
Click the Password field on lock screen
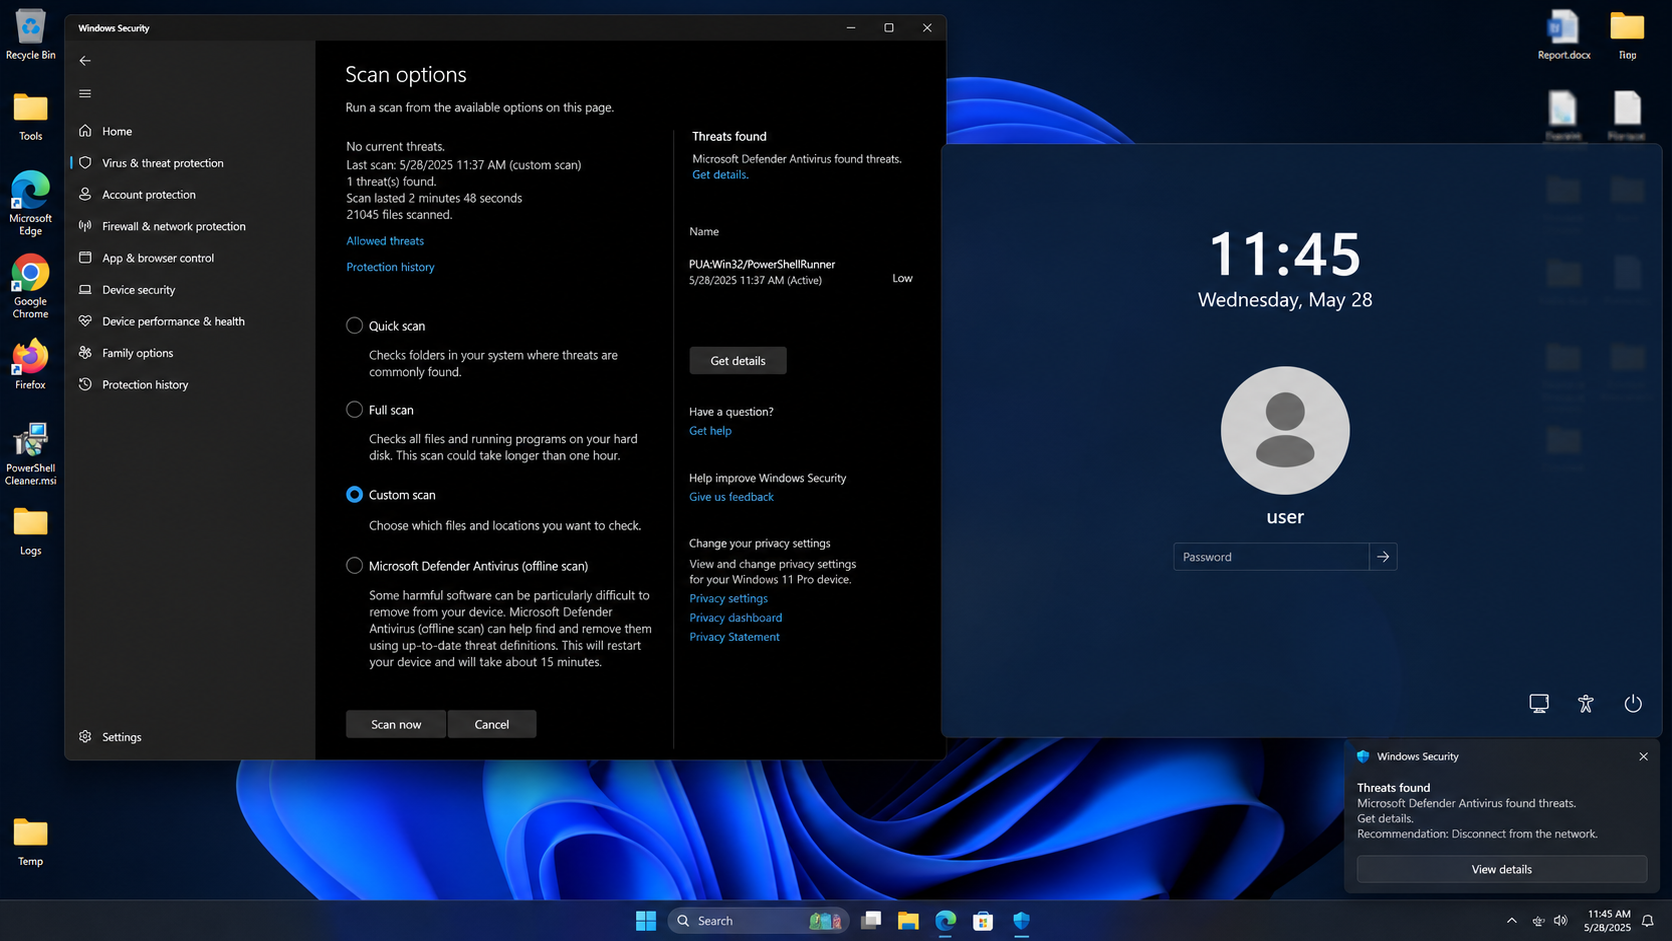click(x=1271, y=557)
